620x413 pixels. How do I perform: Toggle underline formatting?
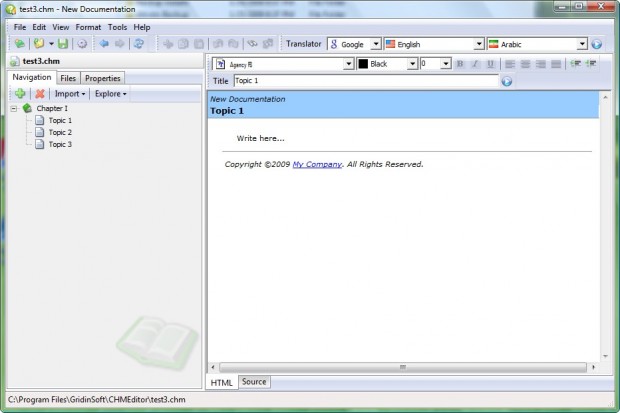(491, 64)
